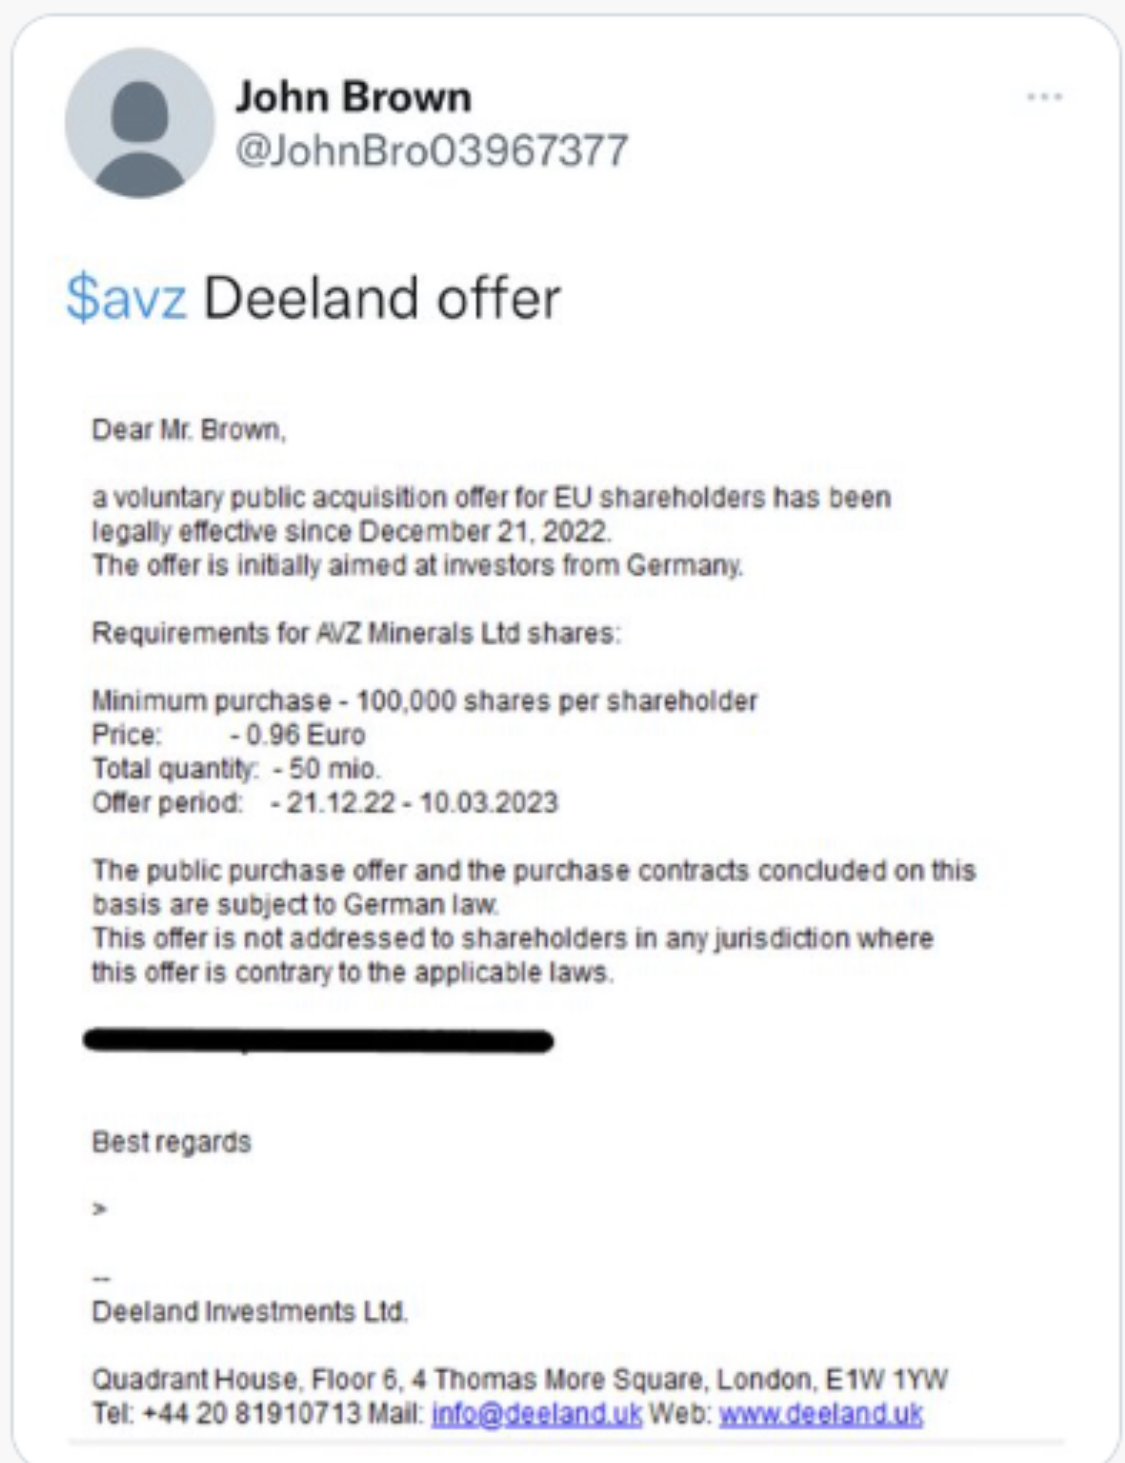This screenshot has height=1463, width=1125.
Task: Click the 'Requirements for AVZ Minerals Ltd shares' heading
Action: 356,633
